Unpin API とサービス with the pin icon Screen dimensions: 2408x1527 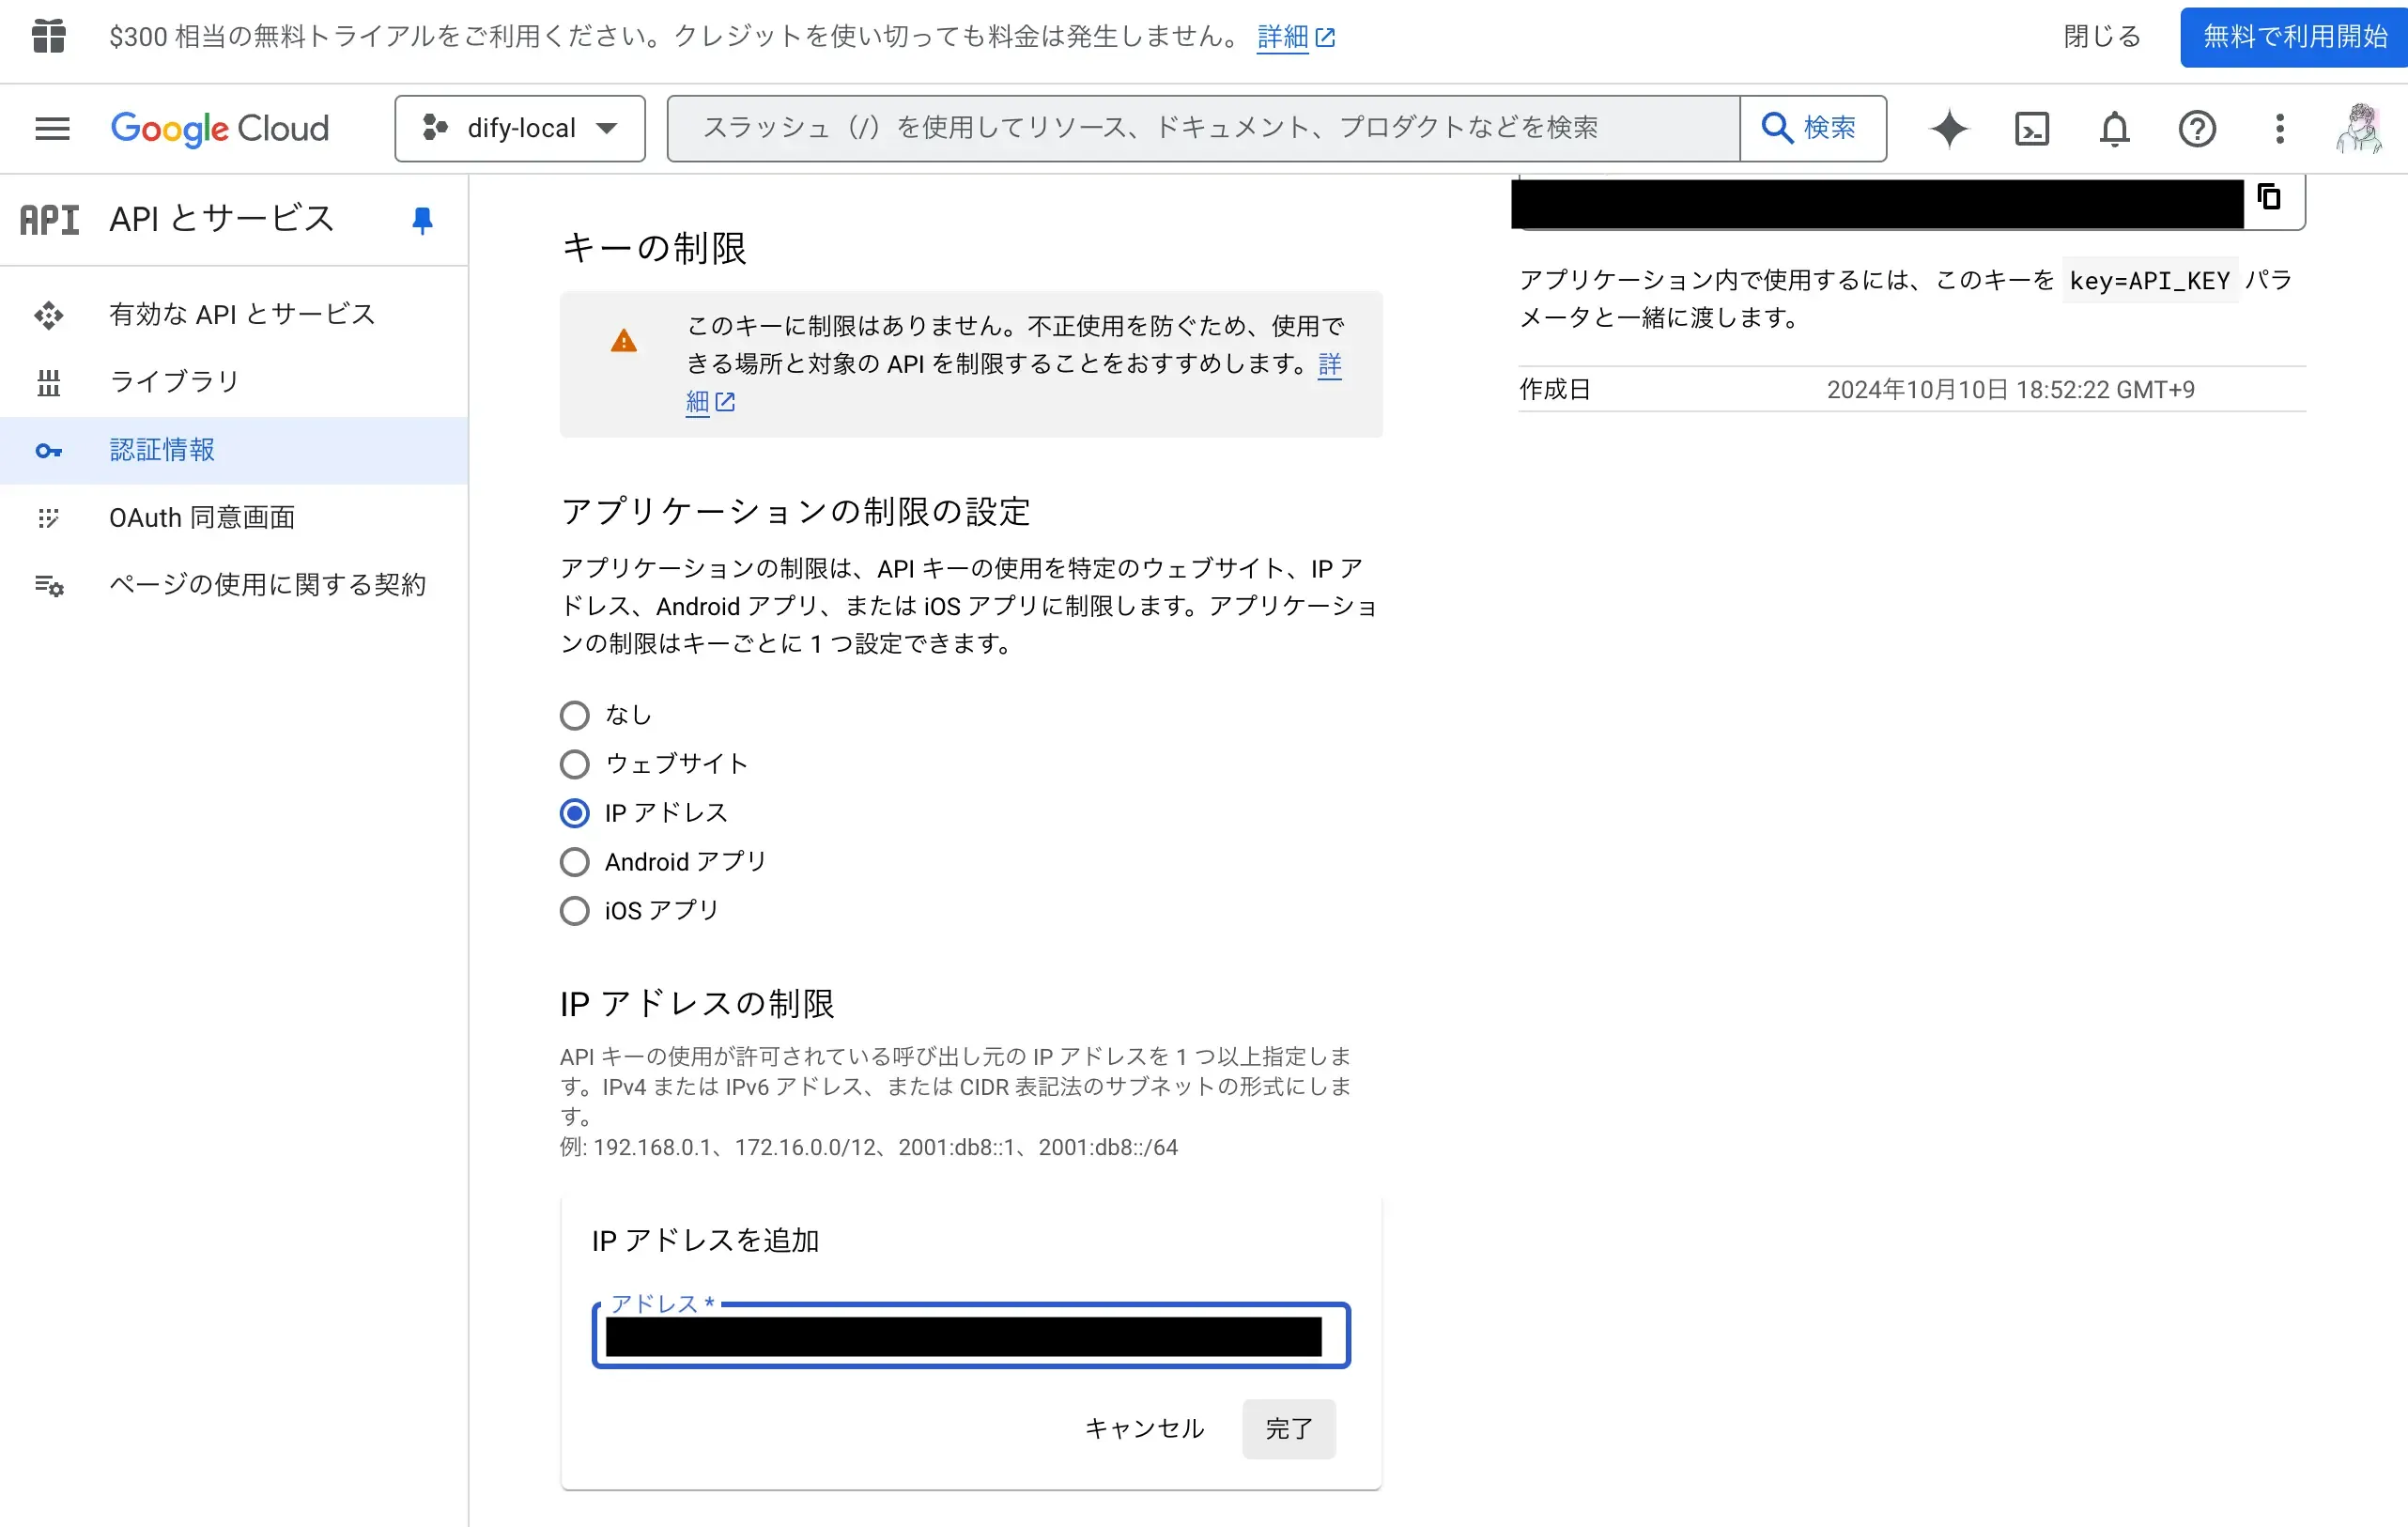[x=423, y=220]
